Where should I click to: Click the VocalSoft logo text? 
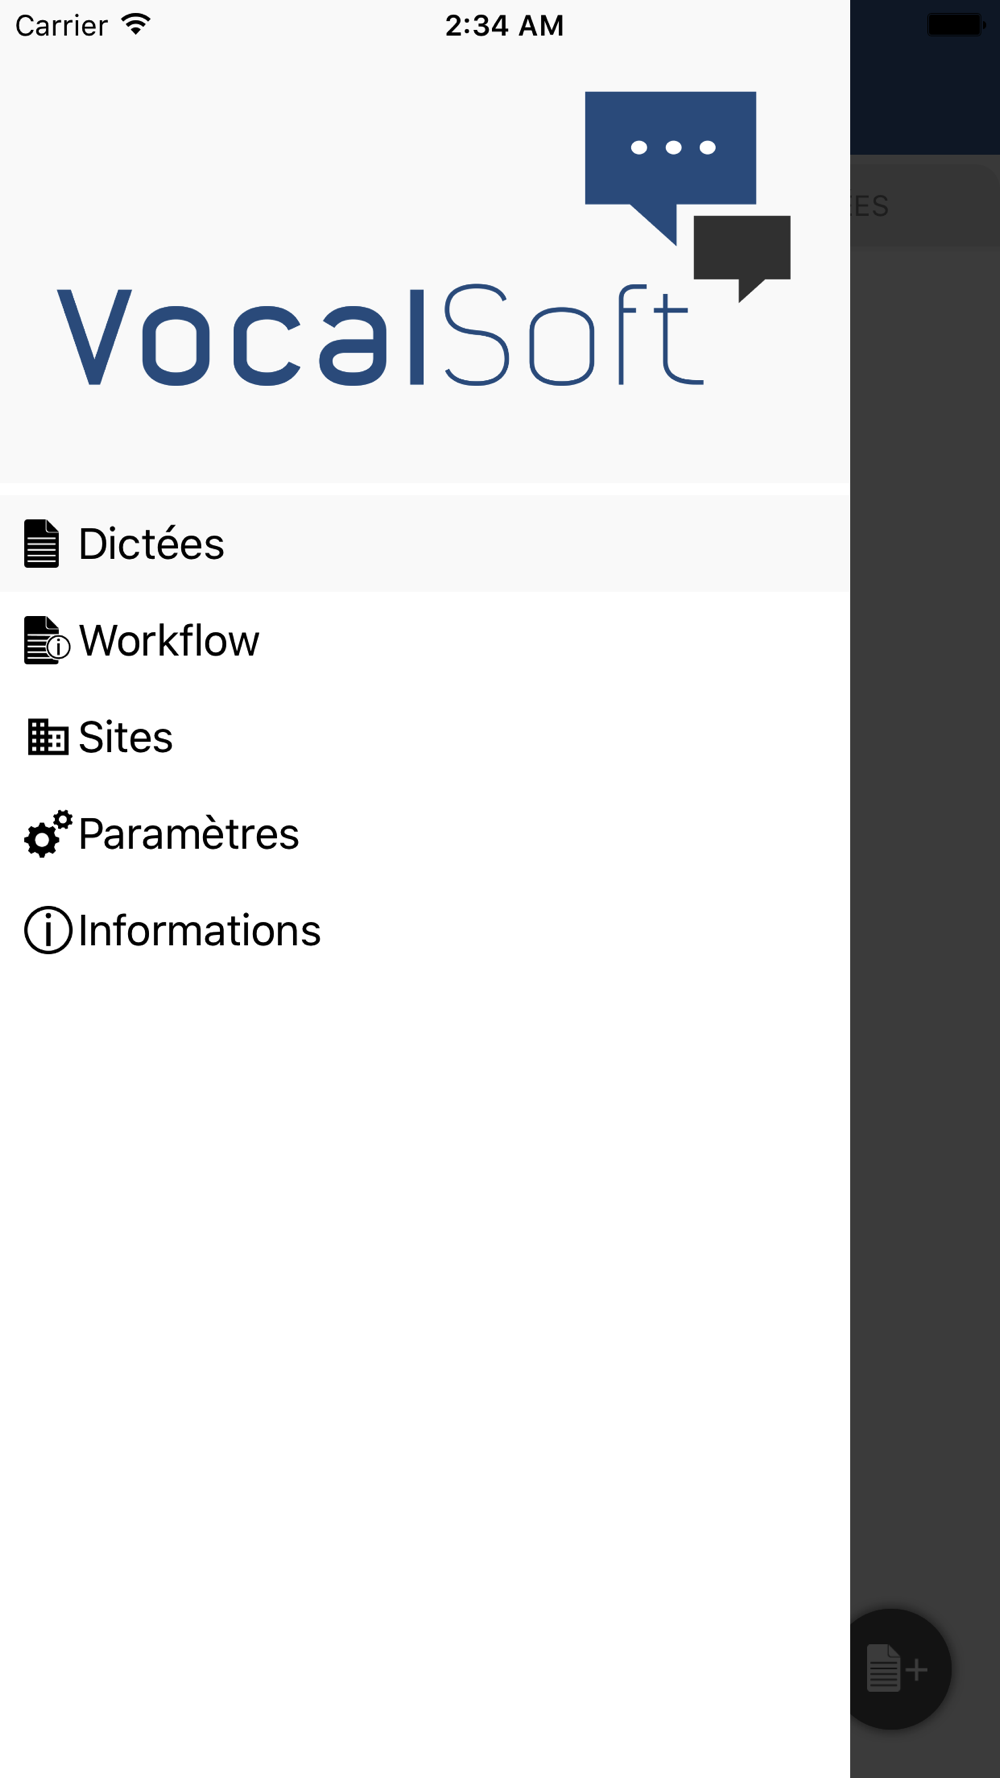[380, 337]
